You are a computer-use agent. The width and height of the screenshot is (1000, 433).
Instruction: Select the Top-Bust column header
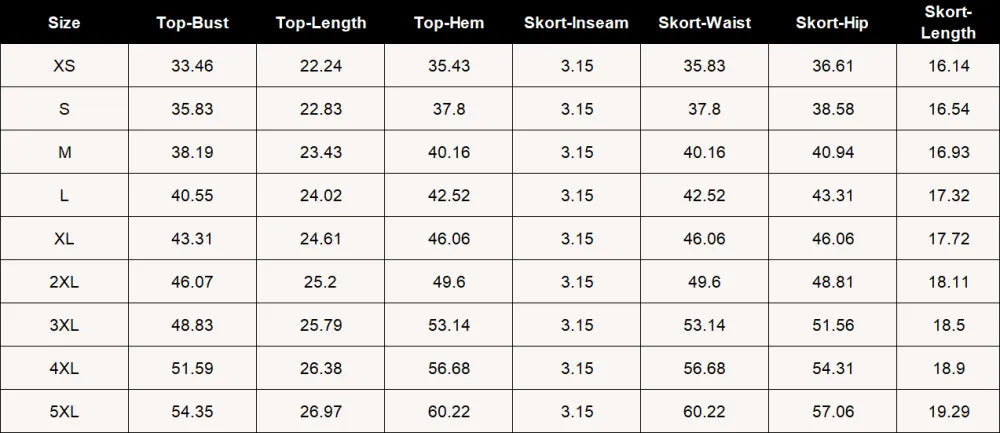click(192, 22)
